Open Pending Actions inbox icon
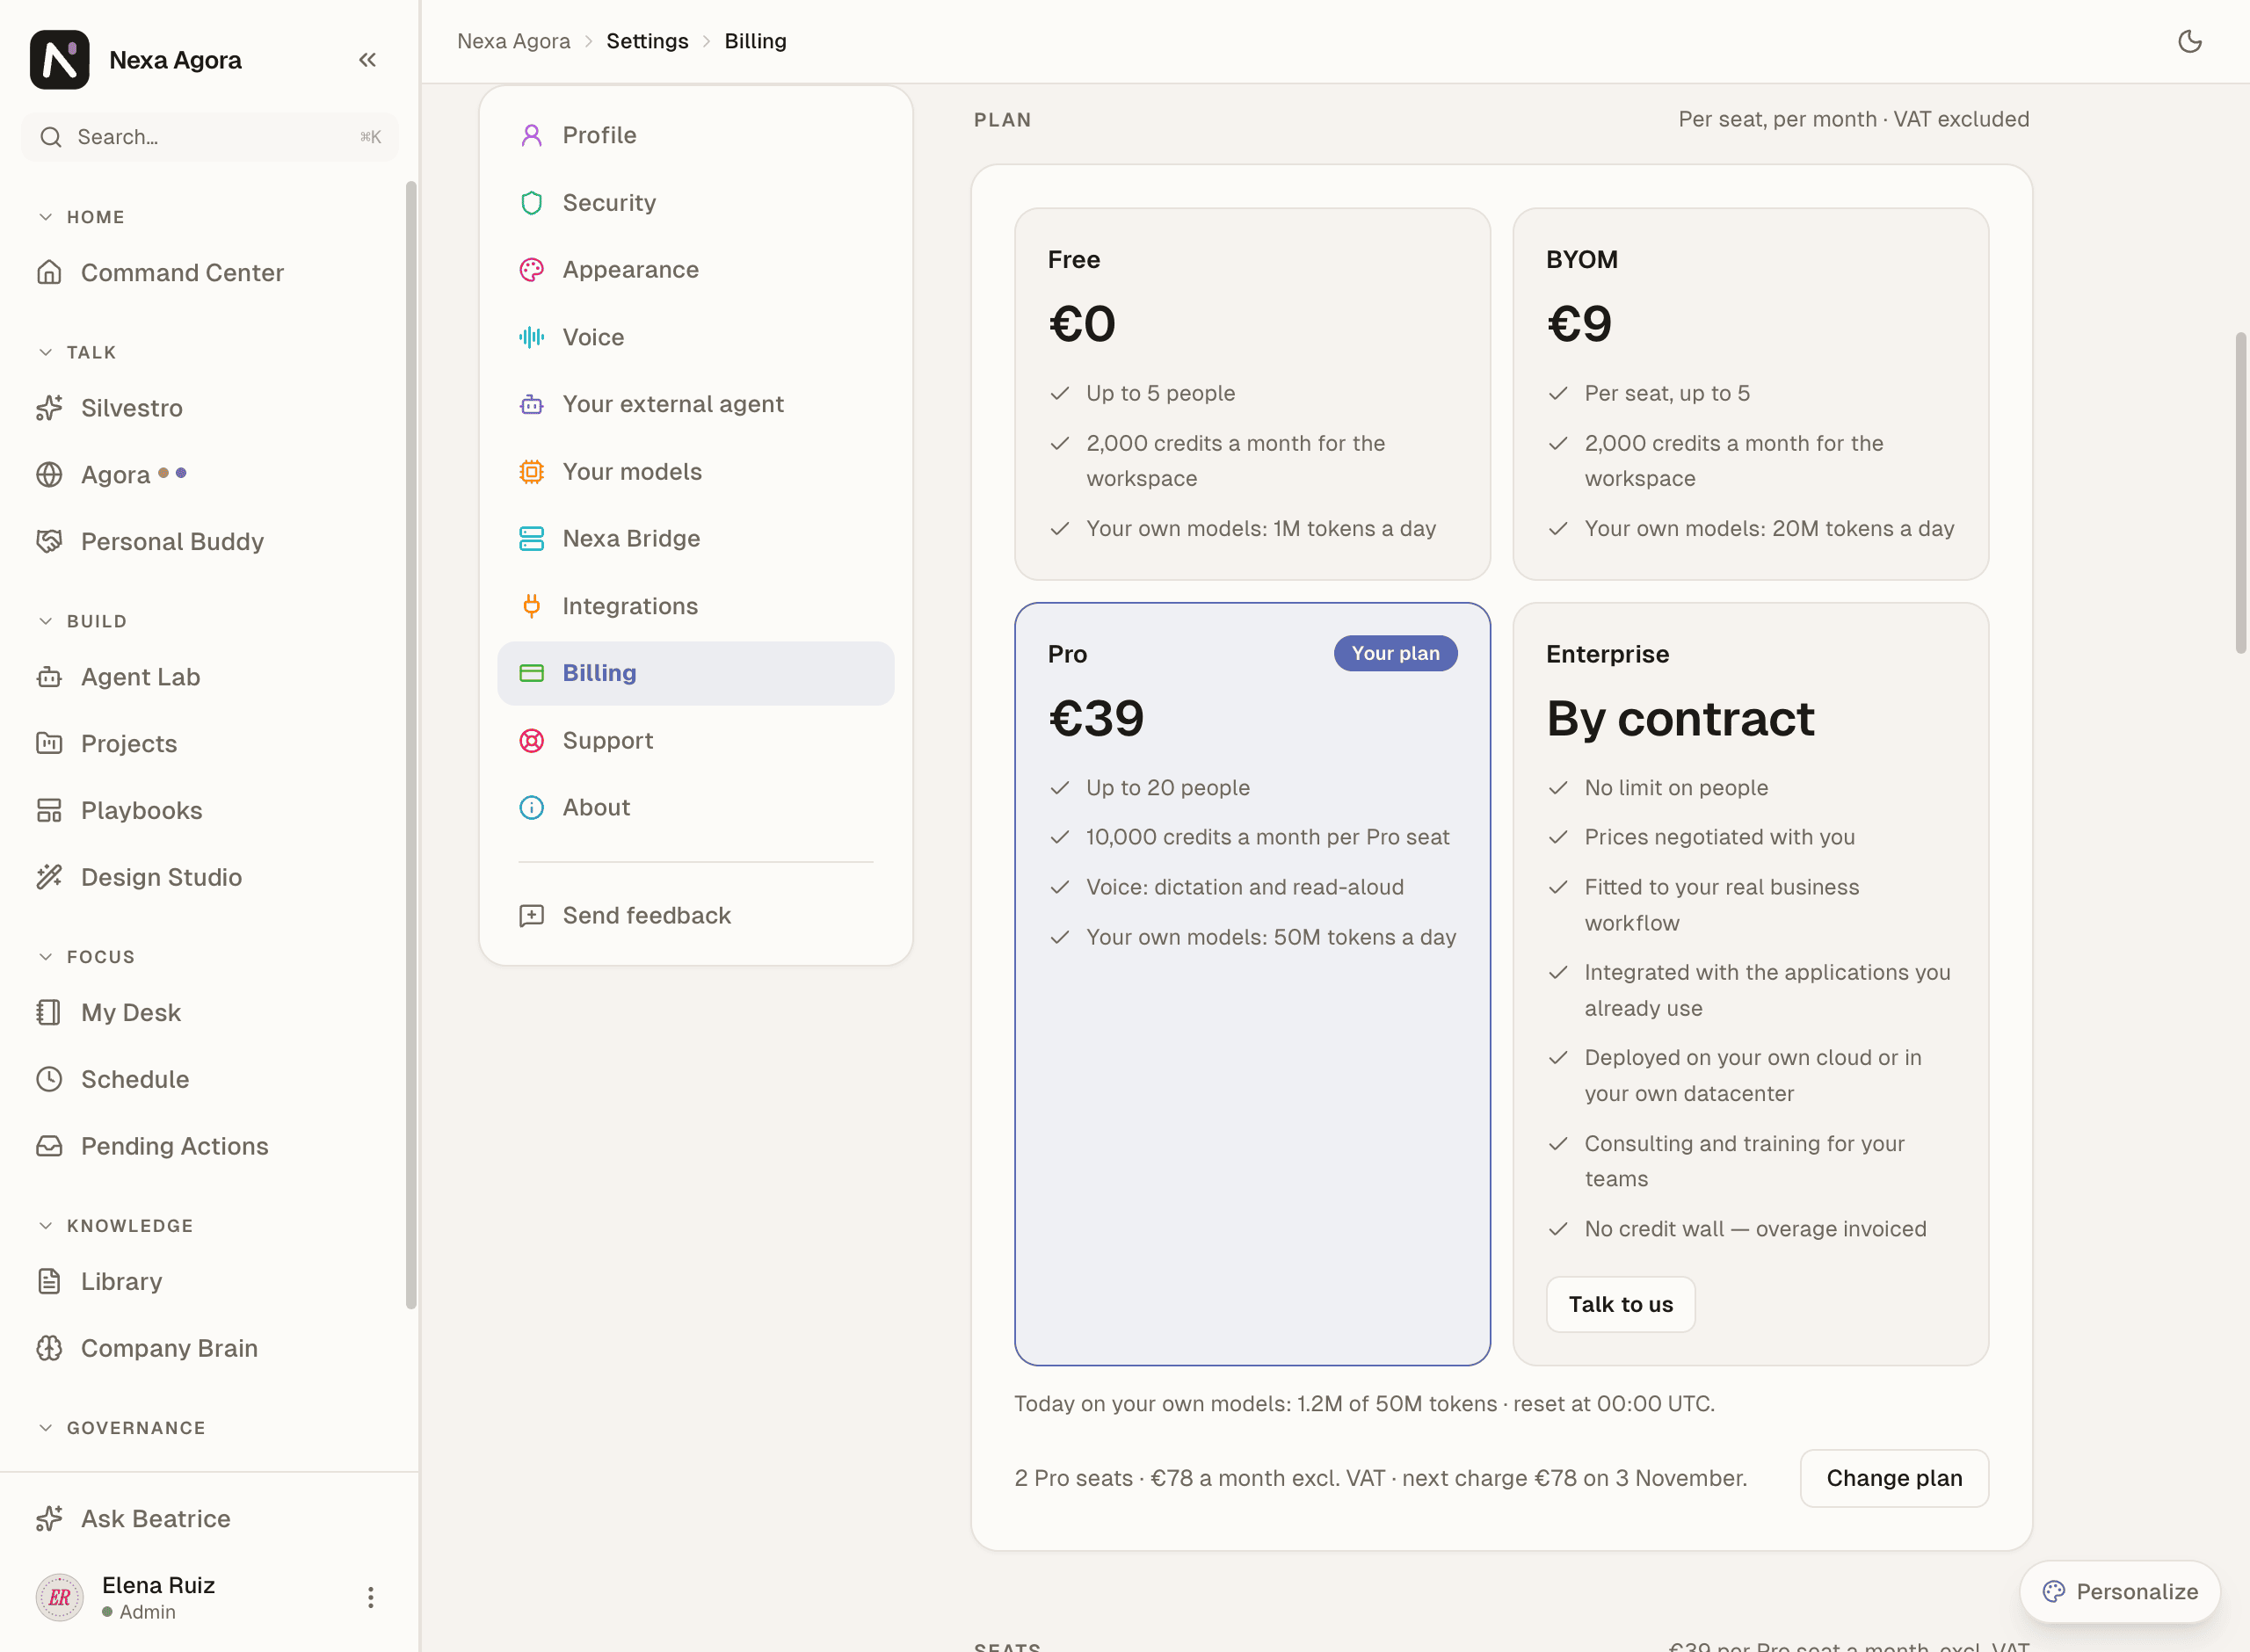This screenshot has height=1652, width=2250. pyautogui.click(x=49, y=1146)
